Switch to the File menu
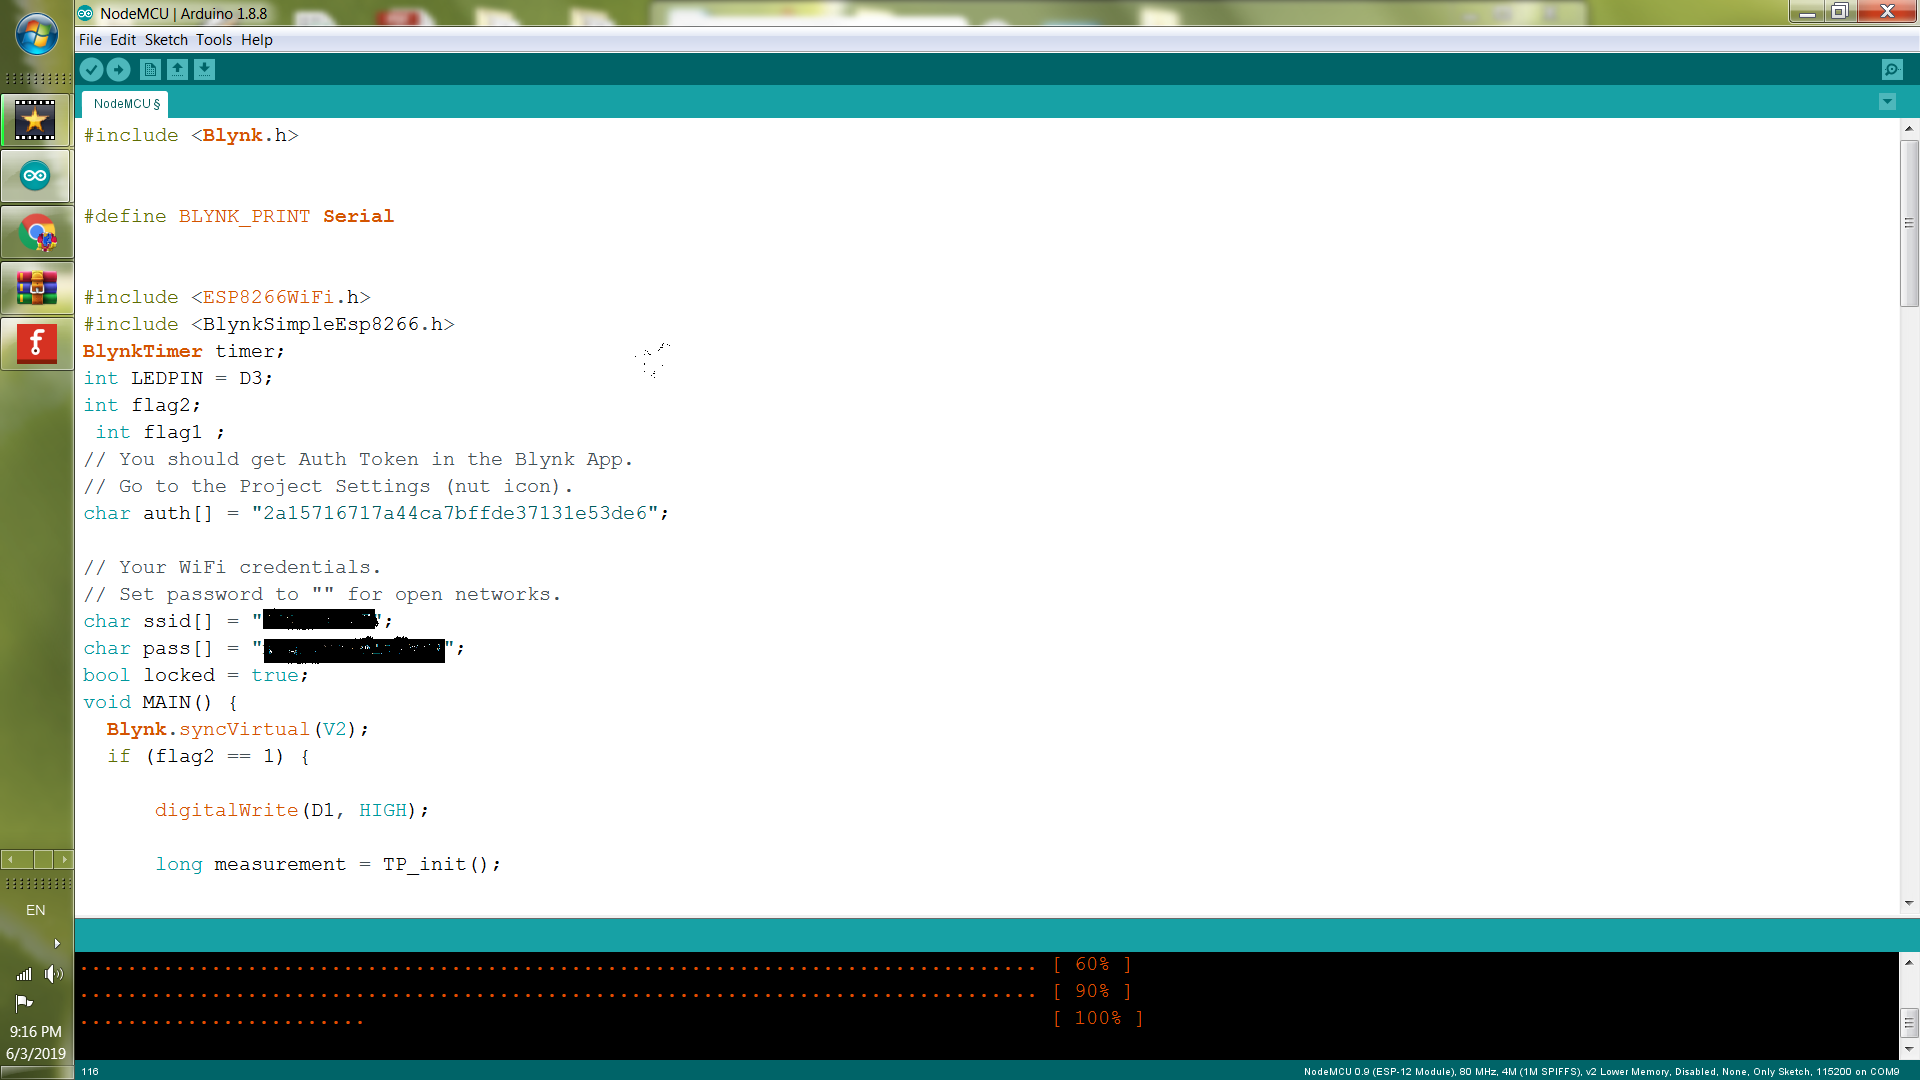 (90, 40)
